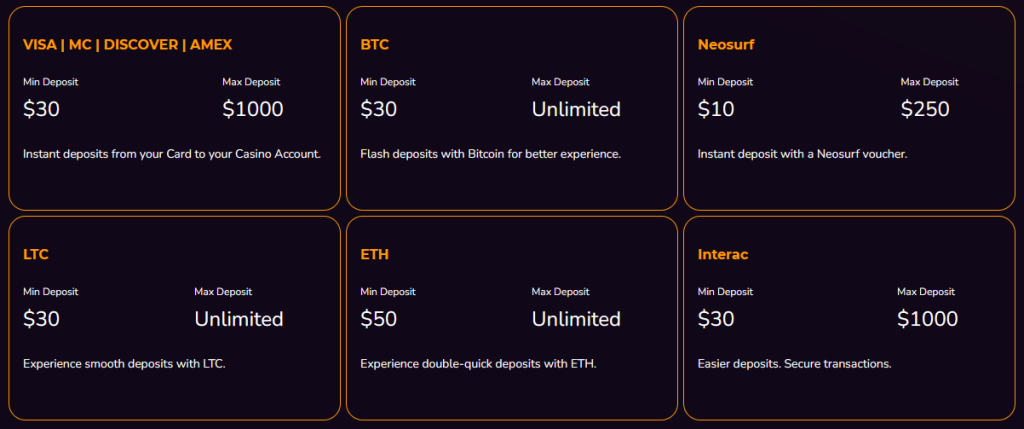Image resolution: width=1024 pixels, height=429 pixels.
Task: Click the $10 minimum deposit for Neosurf
Action: pyautogui.click(x=716, y=109)
